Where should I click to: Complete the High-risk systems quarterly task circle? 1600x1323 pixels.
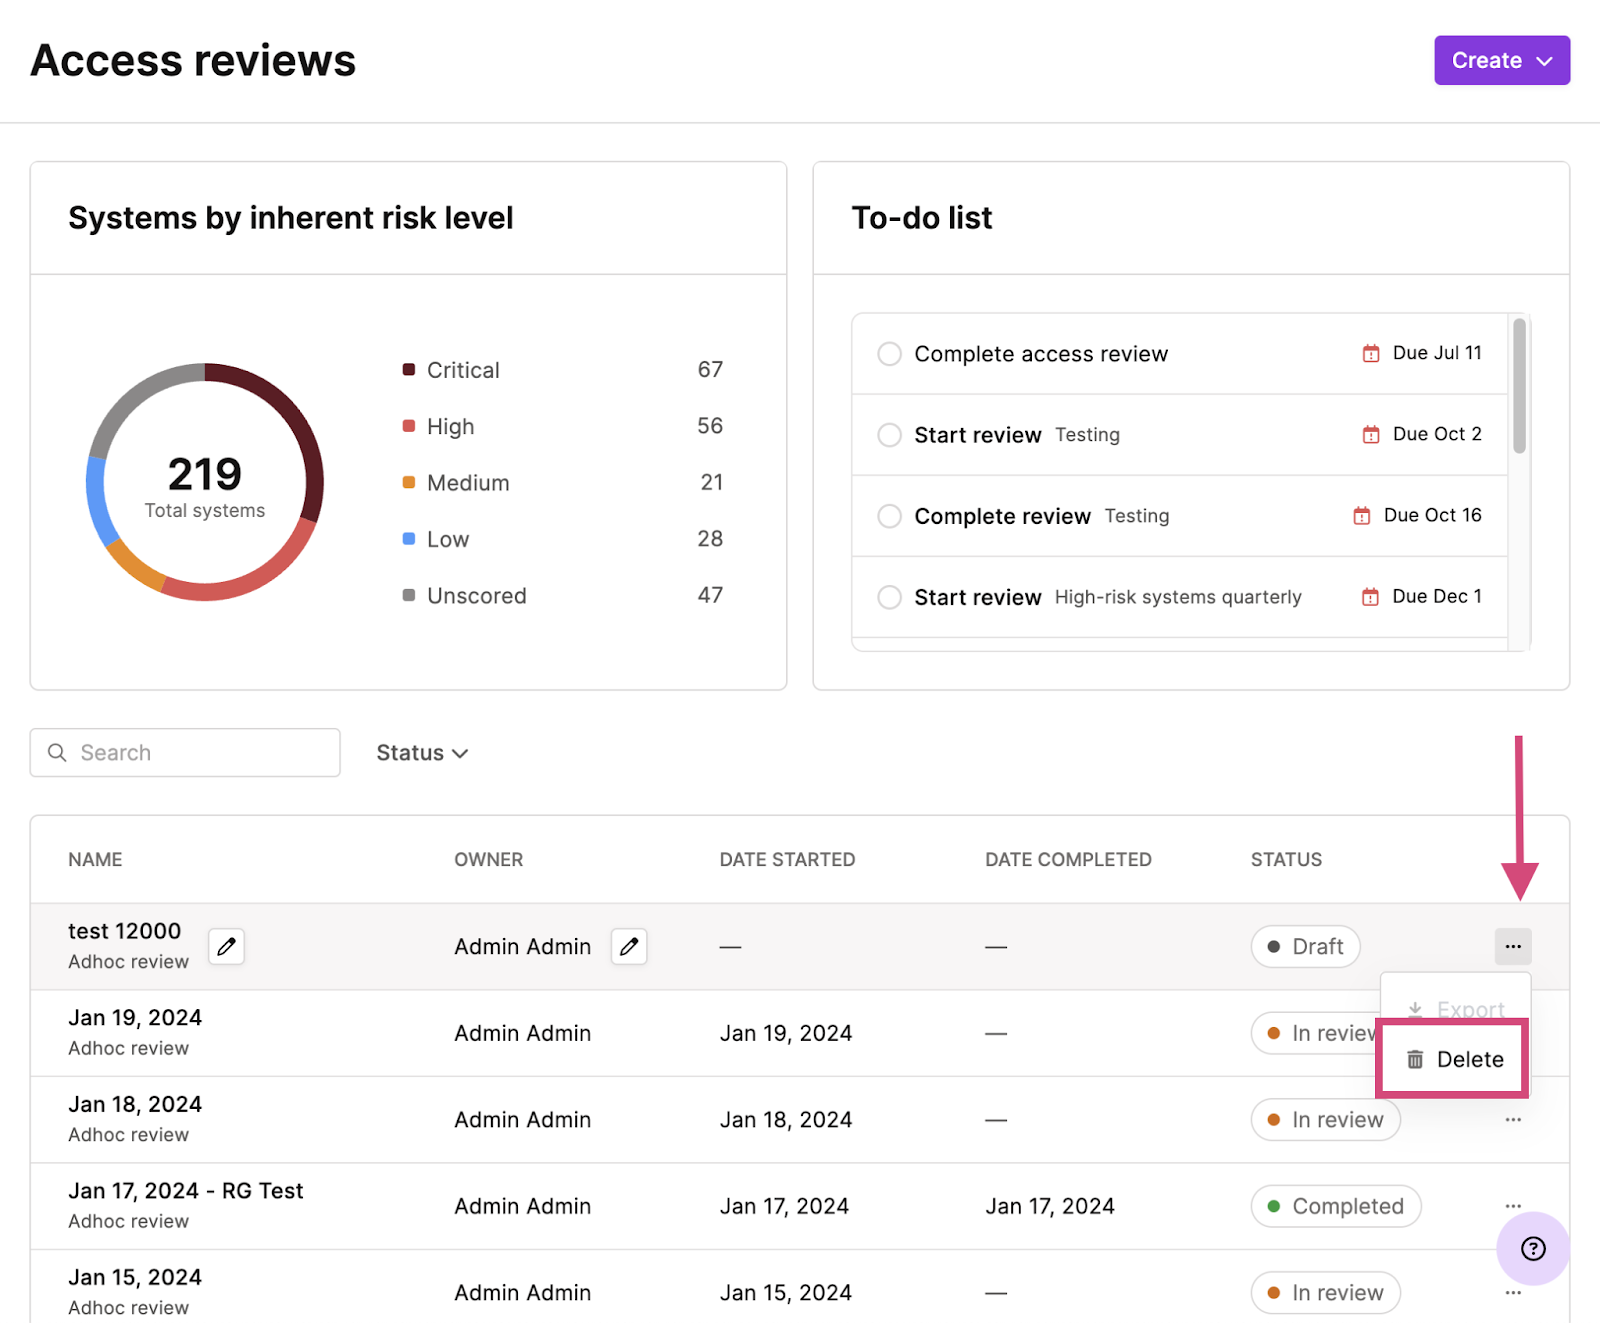point(889,597)
